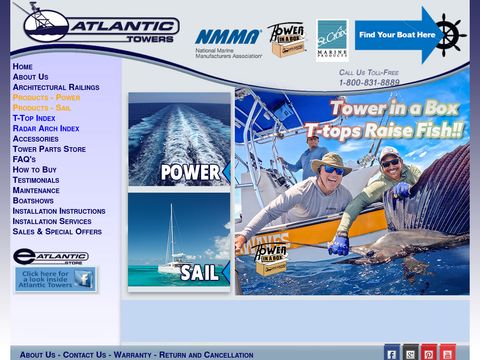Go to Accessories page
Screen dimensions: 480x360
point(36,139)
